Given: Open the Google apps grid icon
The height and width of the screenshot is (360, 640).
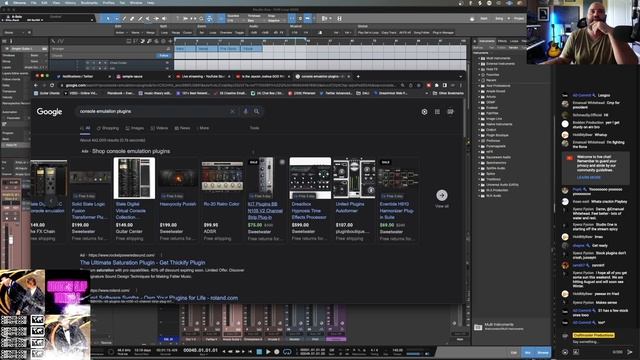Looking at the screenshot, I should [437, 111].
